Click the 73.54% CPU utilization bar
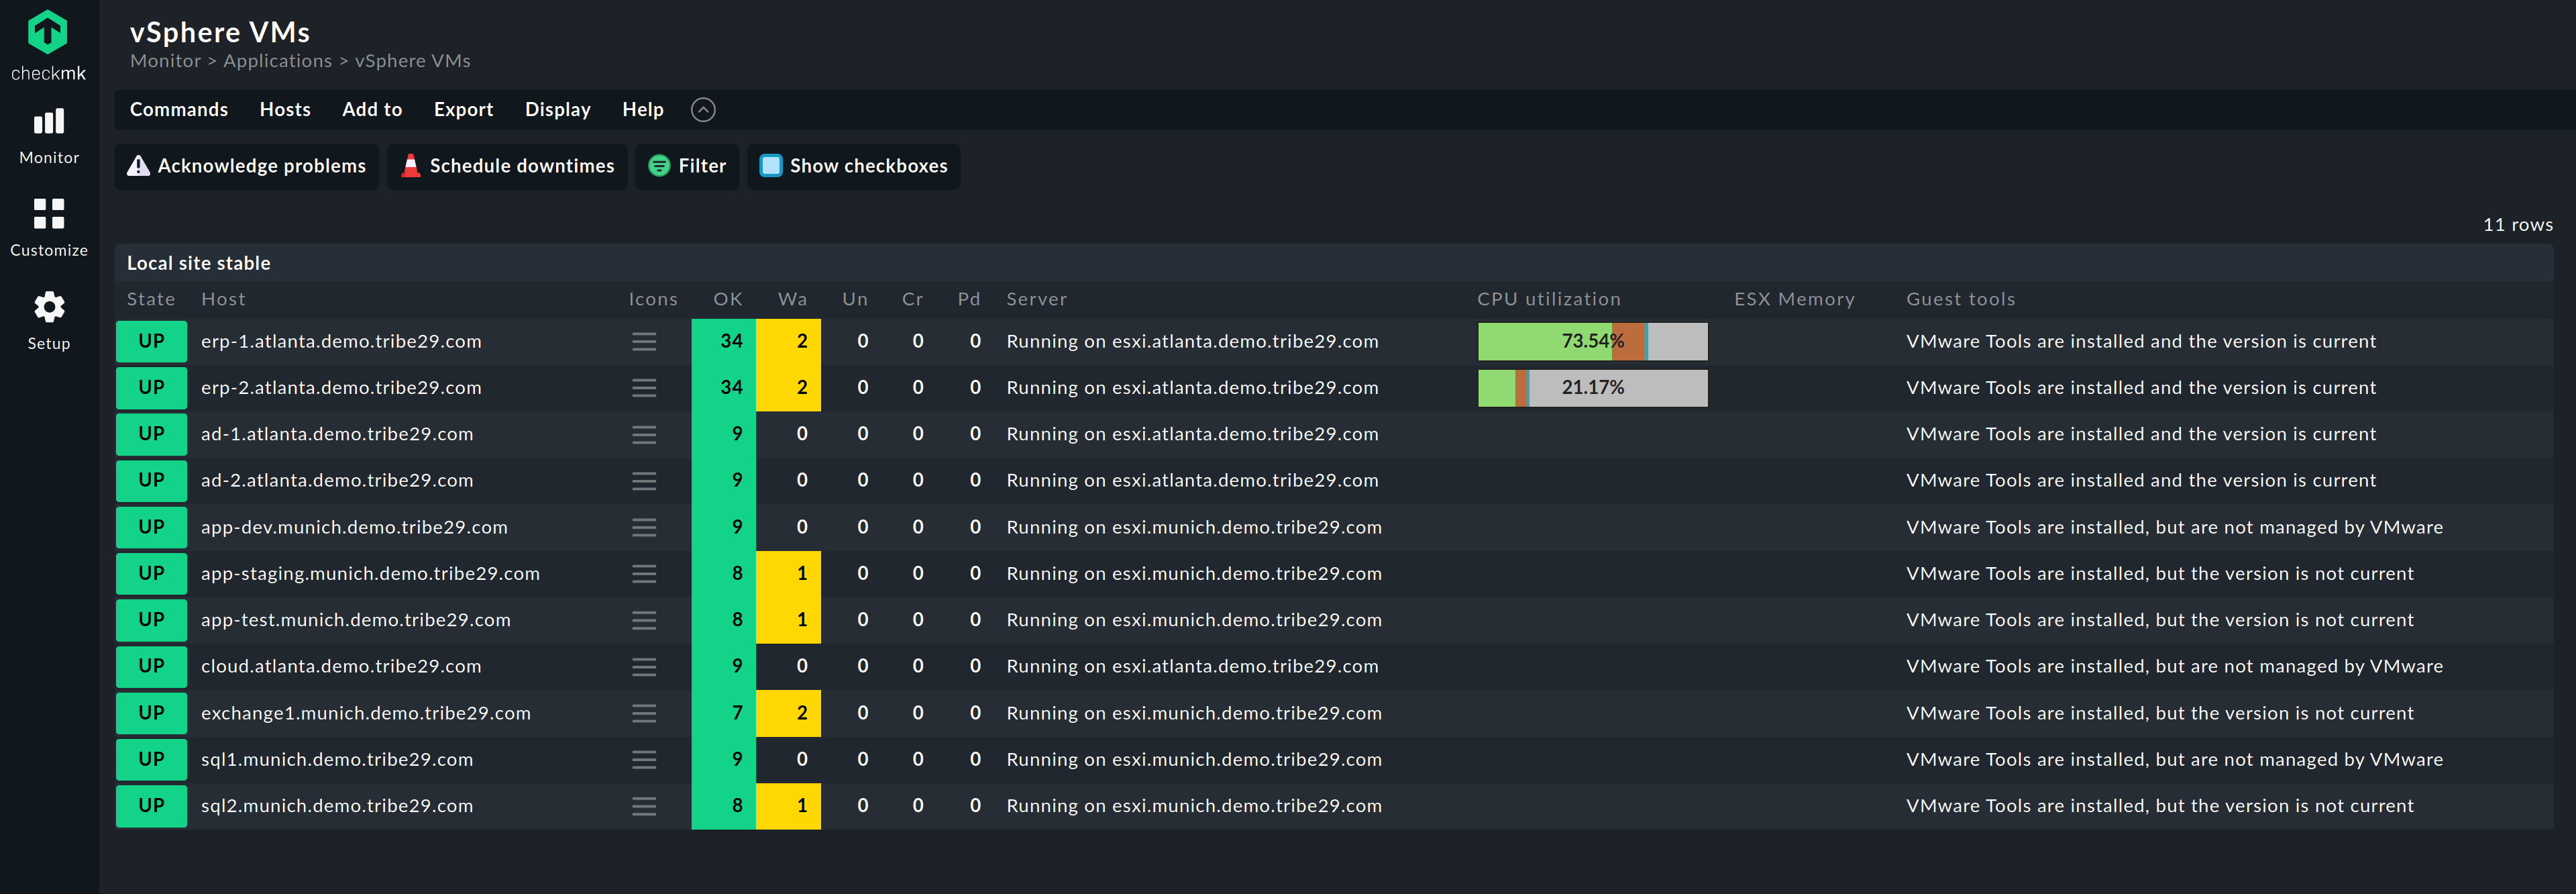The height and width of the screenshot is (894, 2576). 1592,342
